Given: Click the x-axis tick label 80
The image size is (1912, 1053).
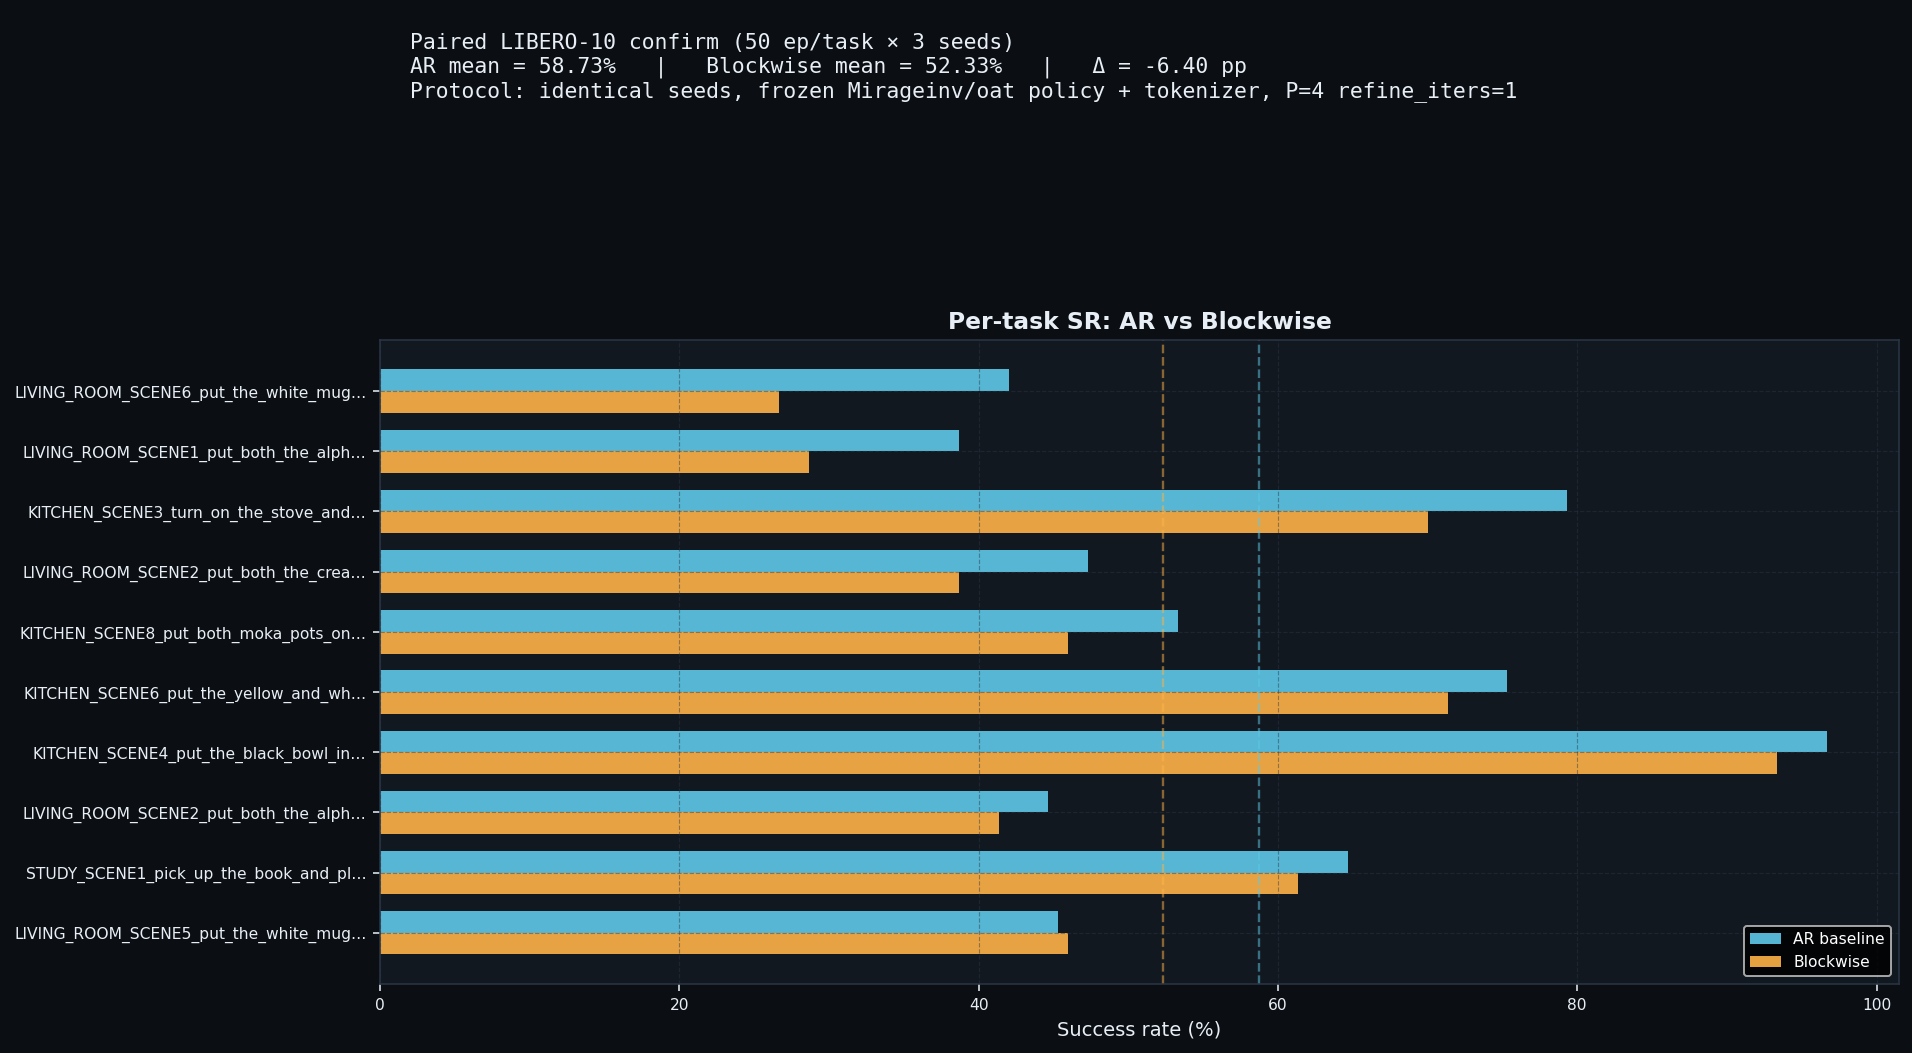Looking at the screenshot, I should pyautogui.click(x=1577, y=1004).
